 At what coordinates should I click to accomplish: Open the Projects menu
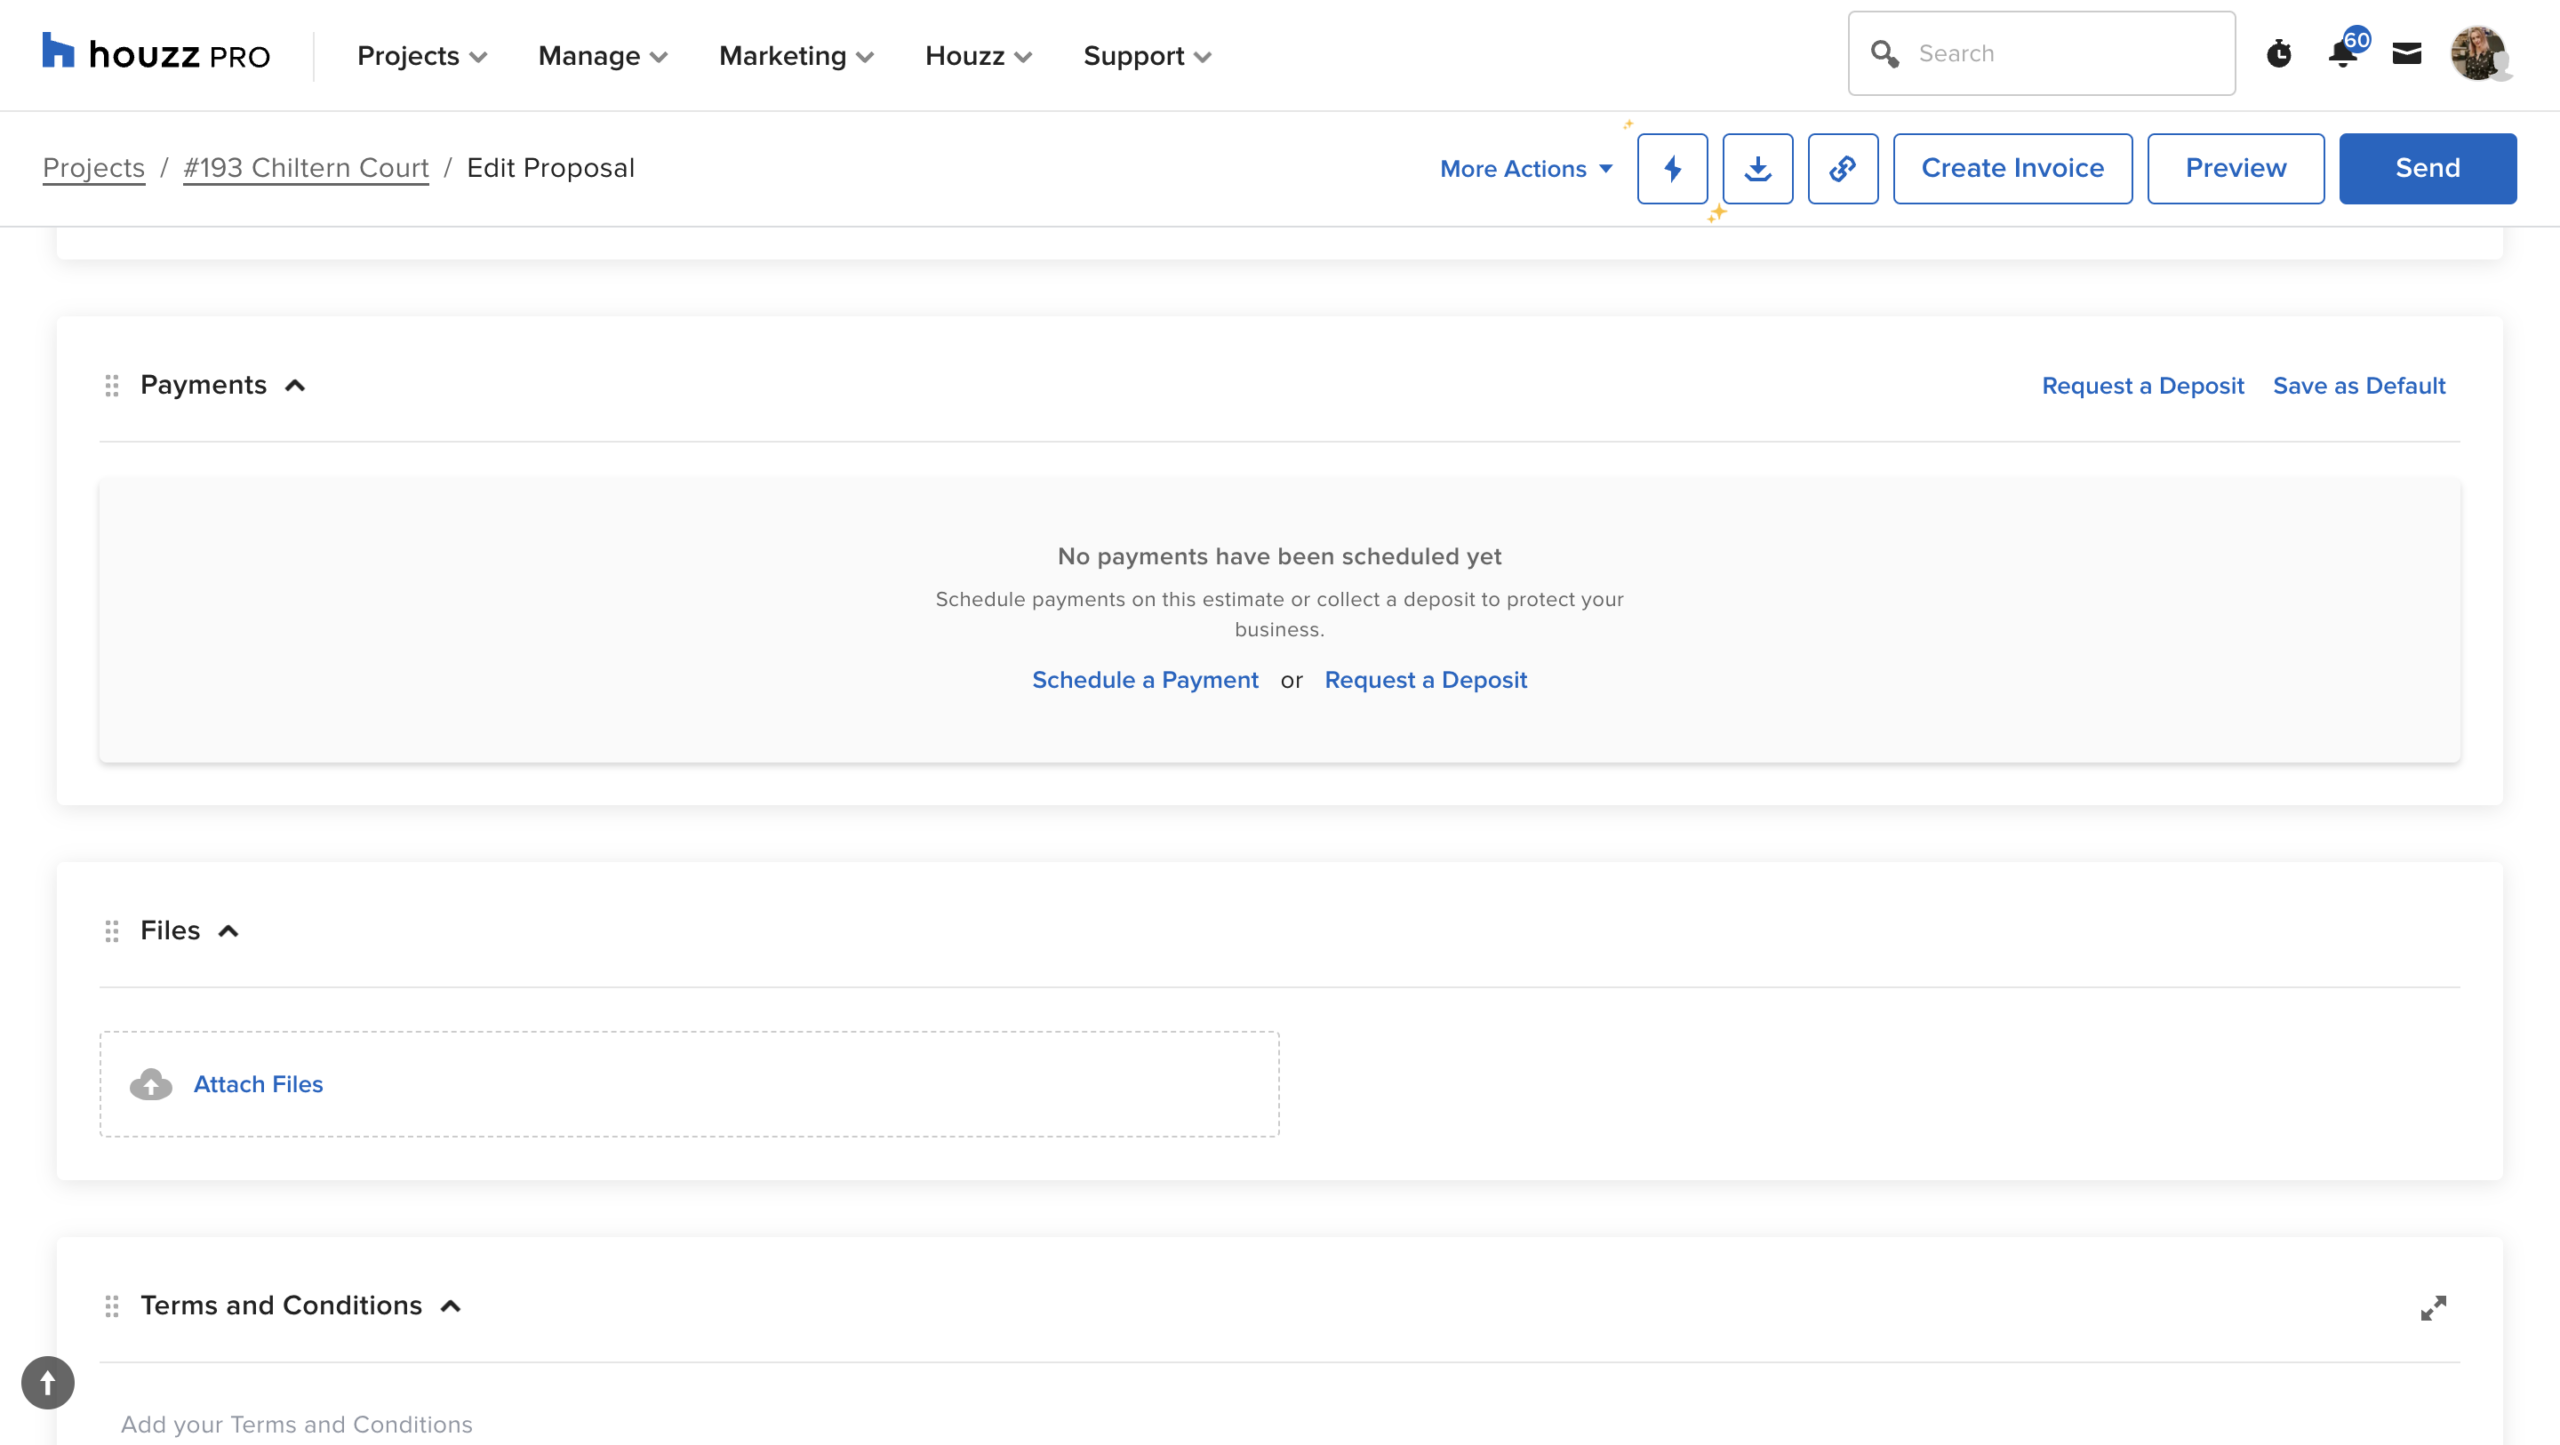coord(421,56)
